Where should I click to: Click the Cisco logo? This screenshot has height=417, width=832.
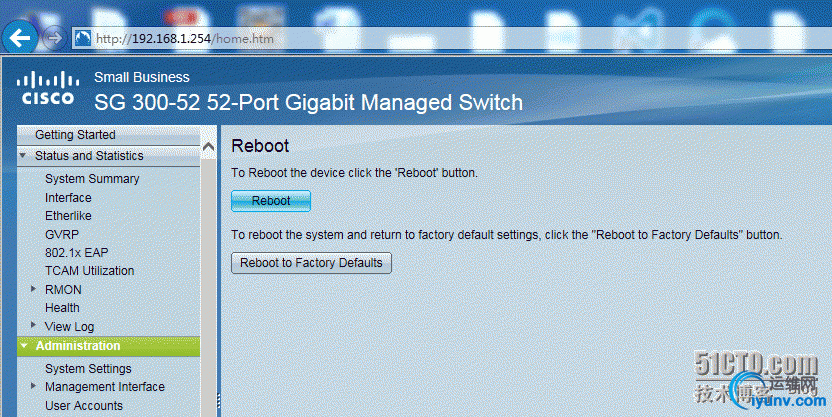click(x=48, y=88)
